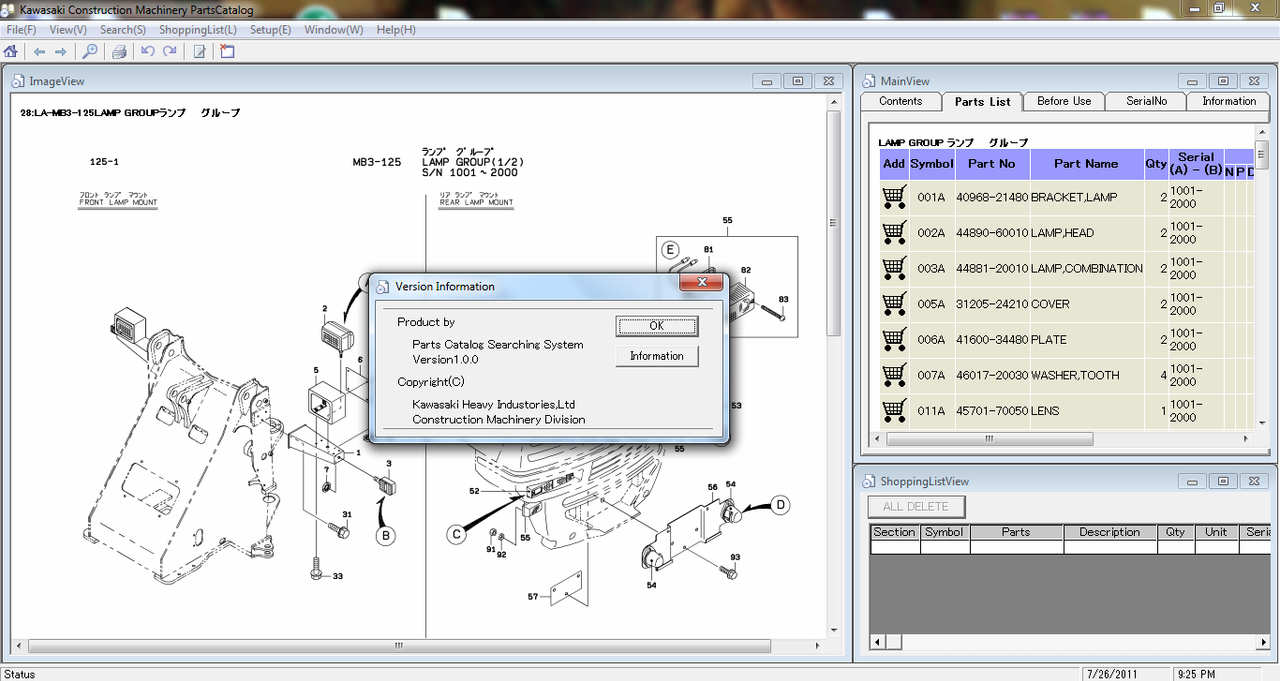Click part number 45701-70050
The image size is (1280, 681).
click(x=992, y=411)
